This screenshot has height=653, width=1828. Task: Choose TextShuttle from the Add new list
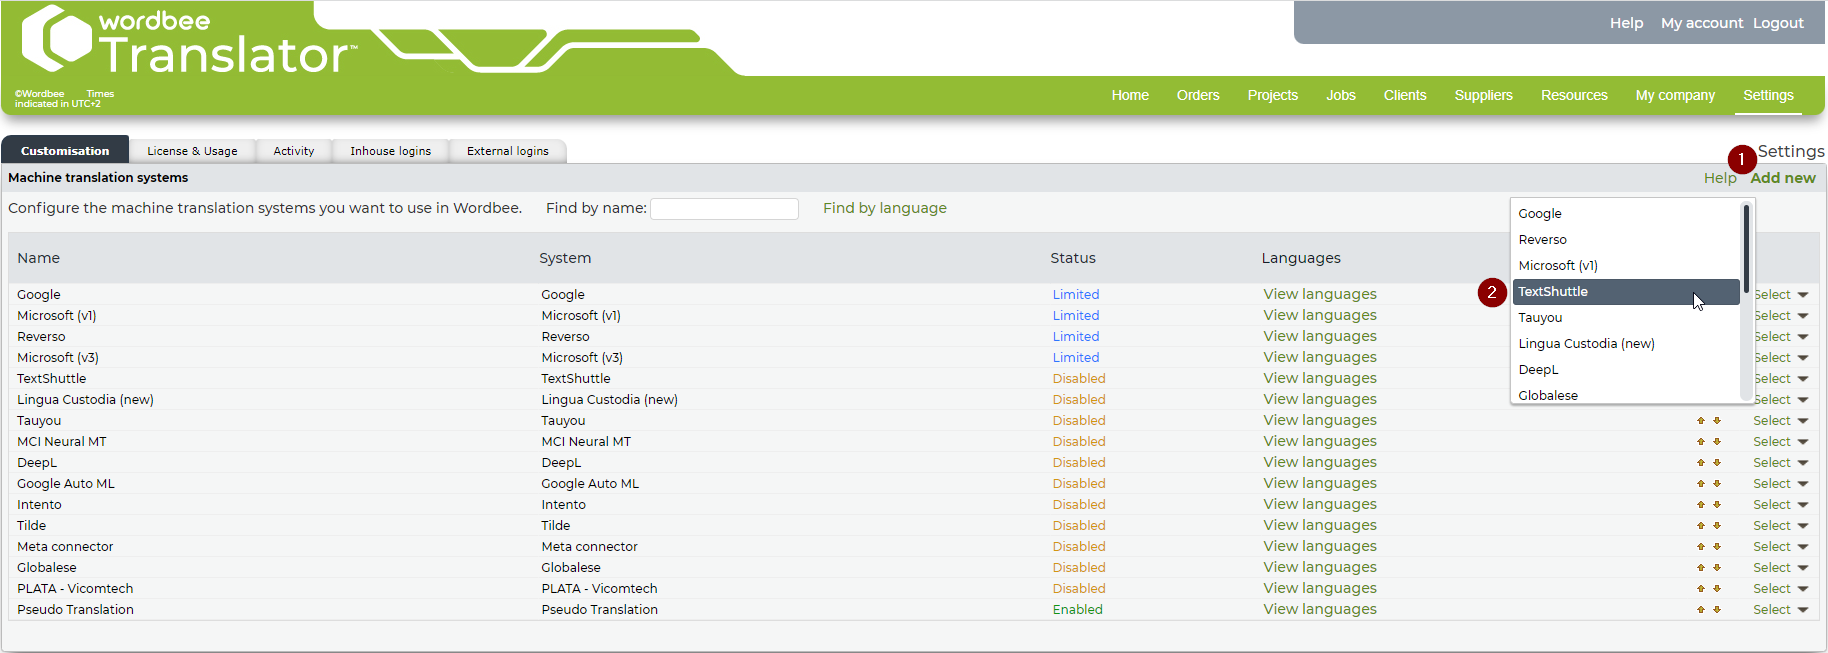pos(1553,292)
